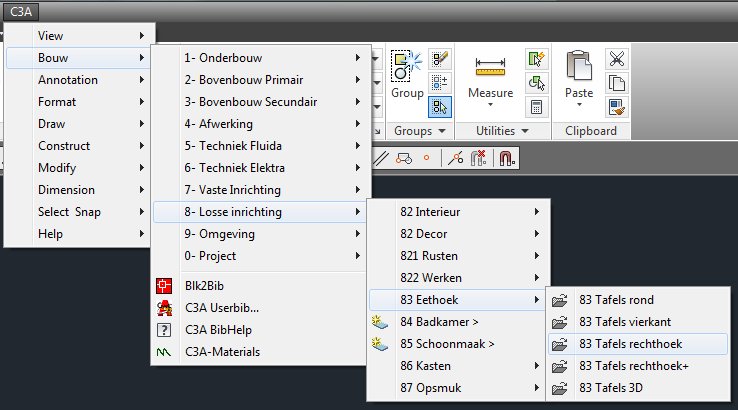
Task: Expand the 0- Project submenu arrow
Action: pos(358,256)
